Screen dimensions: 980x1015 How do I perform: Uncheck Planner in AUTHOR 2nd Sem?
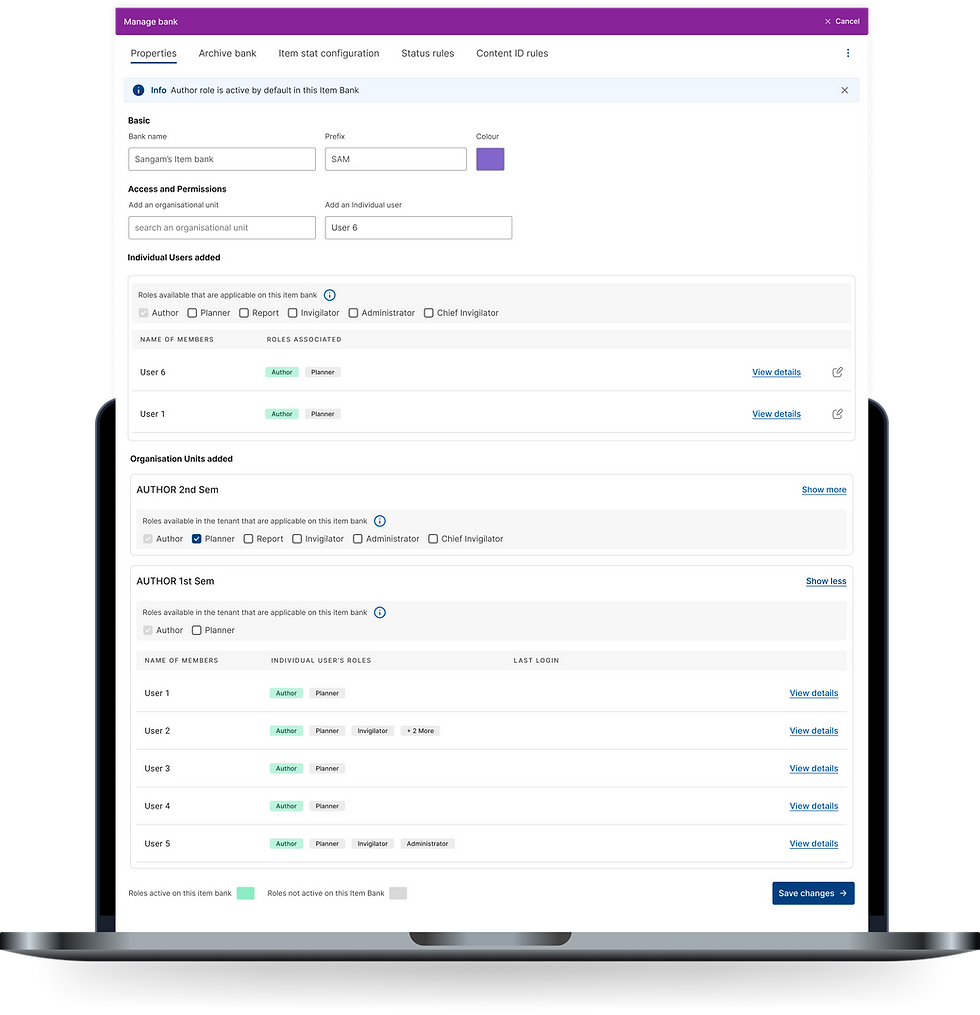point(197,539)
